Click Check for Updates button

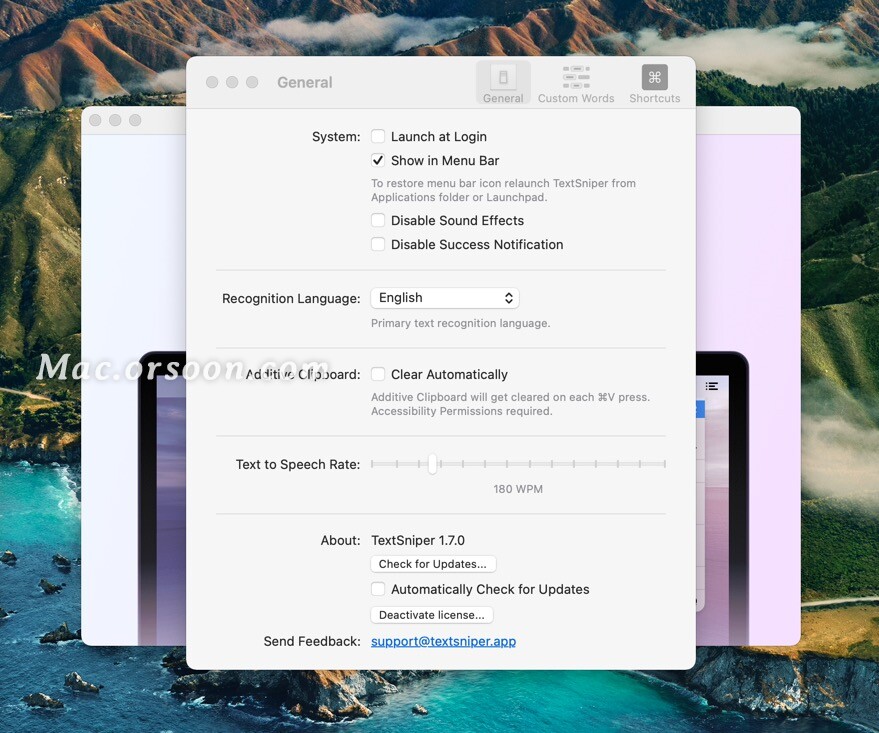click(x=433, y=564)
